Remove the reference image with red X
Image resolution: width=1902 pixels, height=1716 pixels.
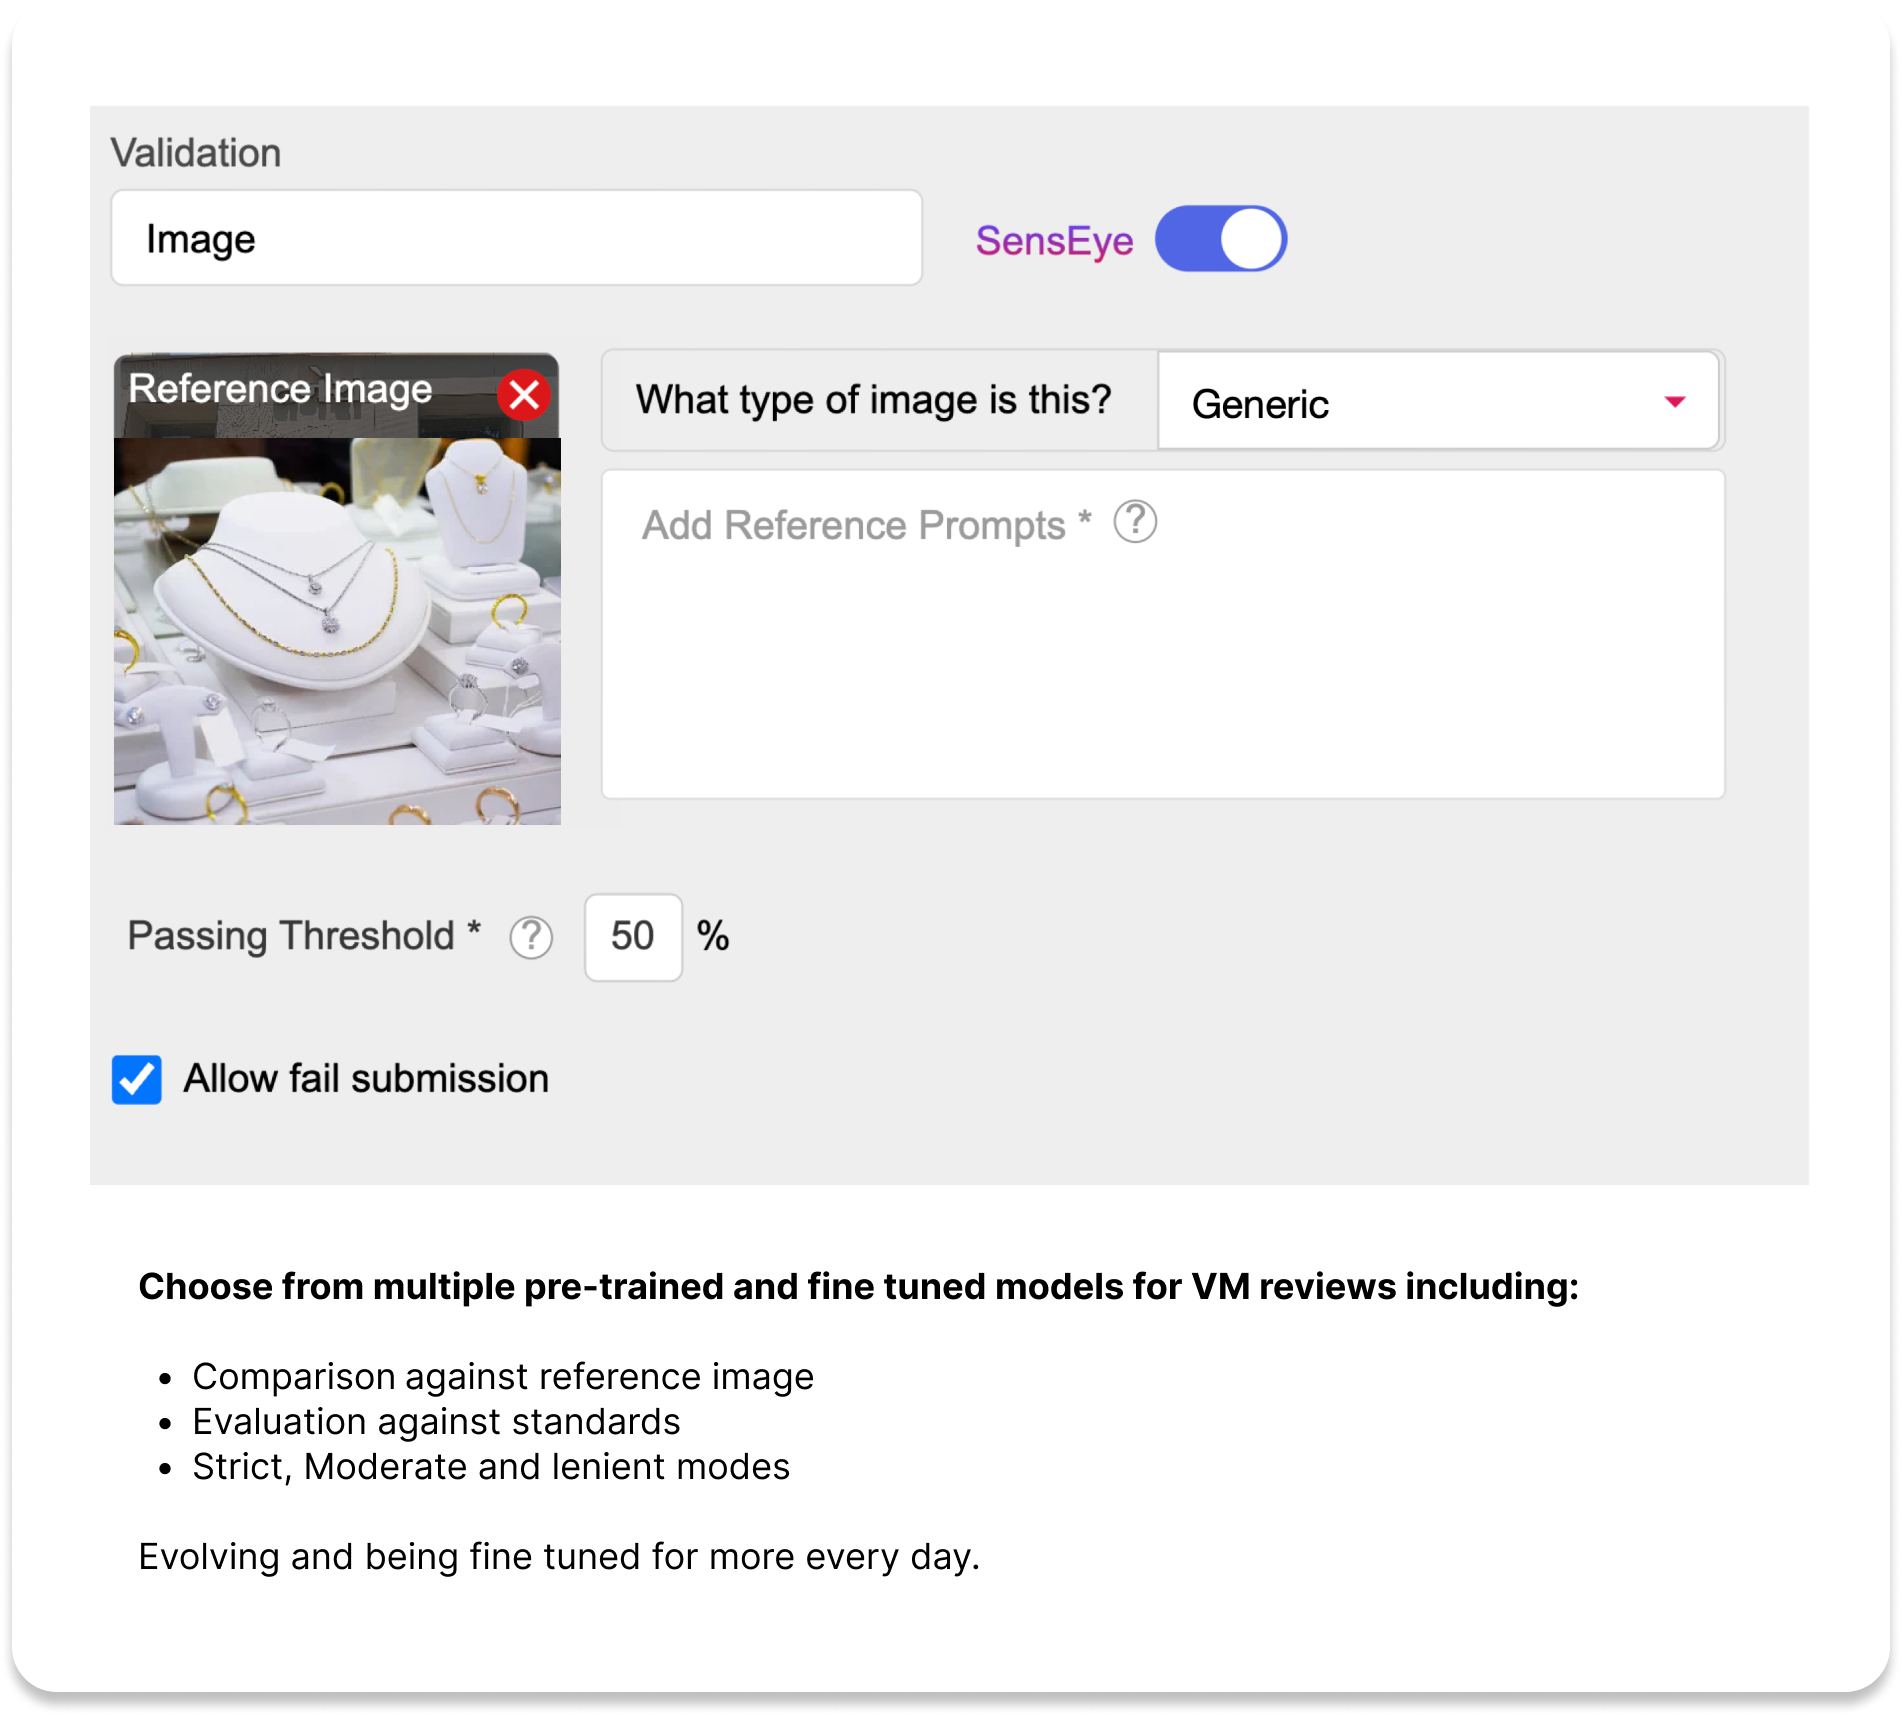tap(524, 395)
